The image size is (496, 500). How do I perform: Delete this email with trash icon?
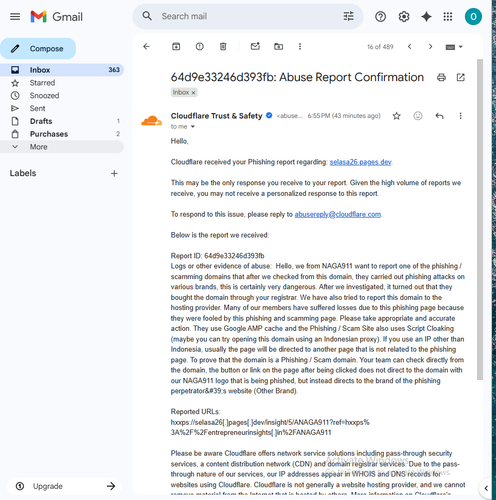click(223, 47)
